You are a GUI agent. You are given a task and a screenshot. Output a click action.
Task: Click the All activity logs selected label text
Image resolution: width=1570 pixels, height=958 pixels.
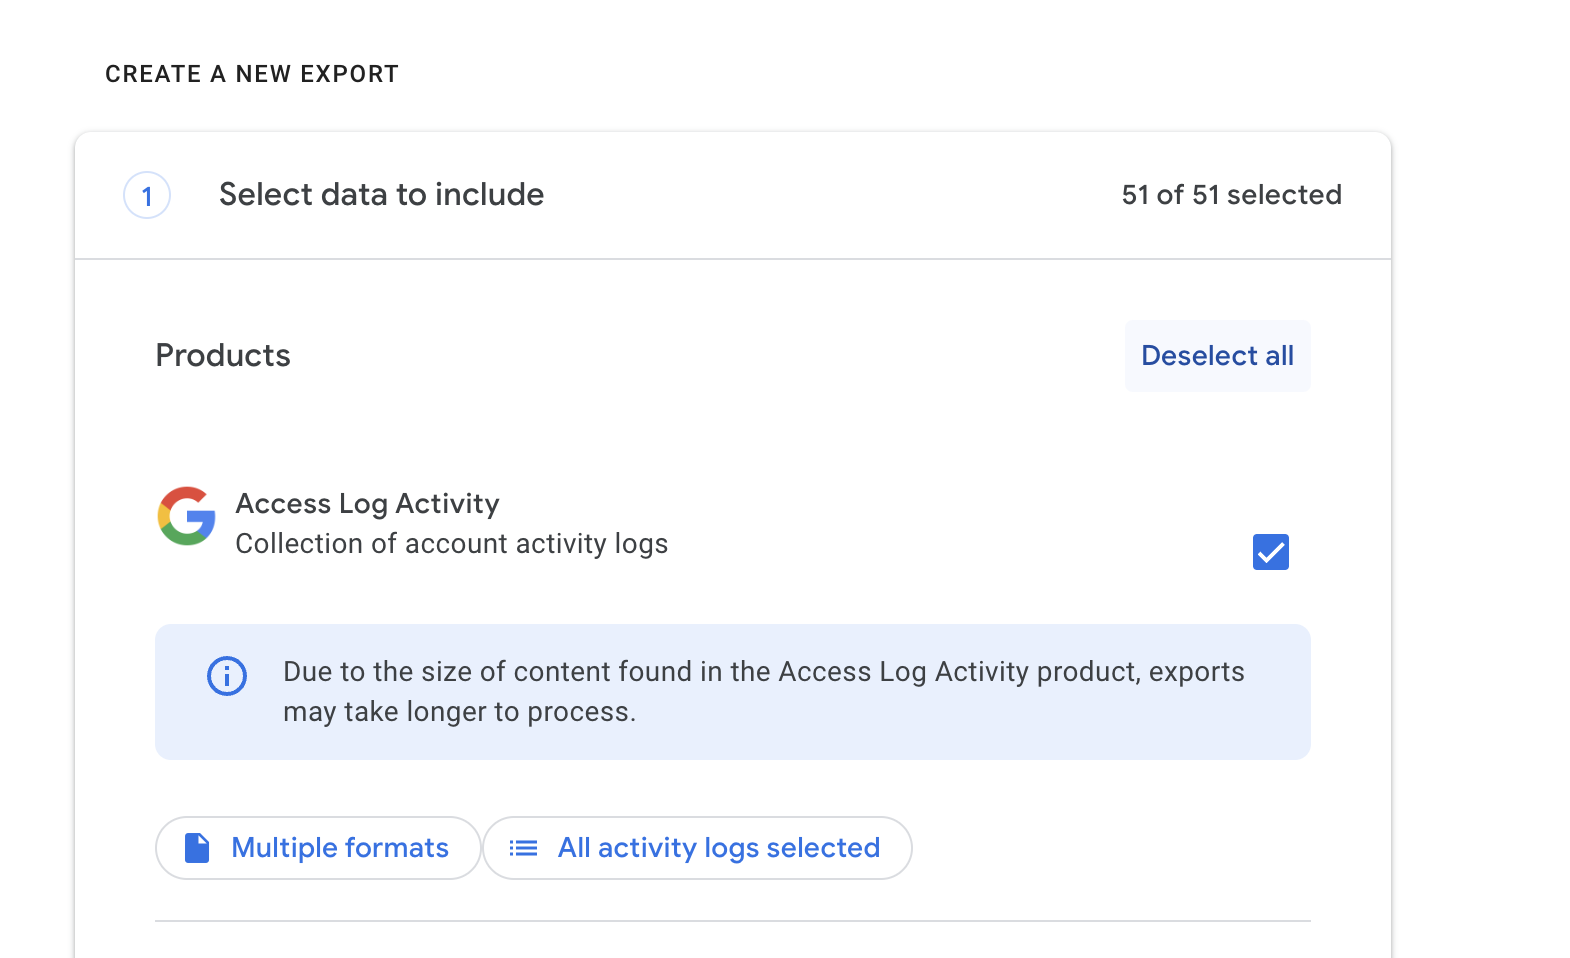(x=719, y=848)
